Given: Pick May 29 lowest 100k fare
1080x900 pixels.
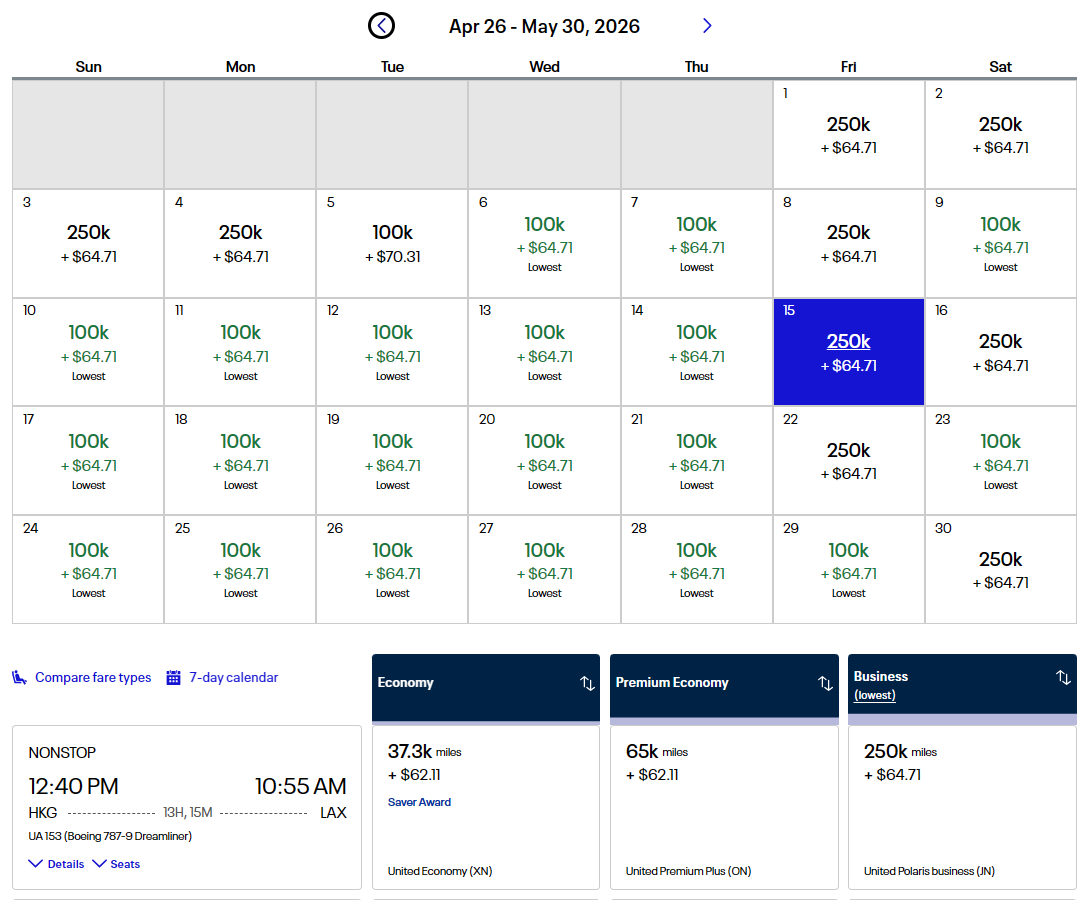Looking at the screenshot, I should [848, 570].
